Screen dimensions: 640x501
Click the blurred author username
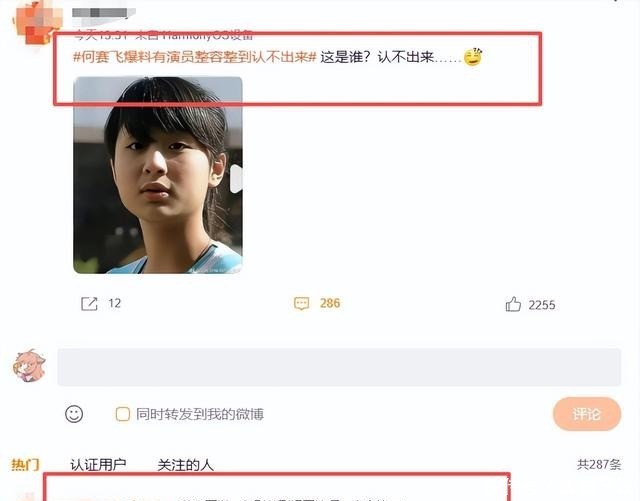click(x=104, y=13)
